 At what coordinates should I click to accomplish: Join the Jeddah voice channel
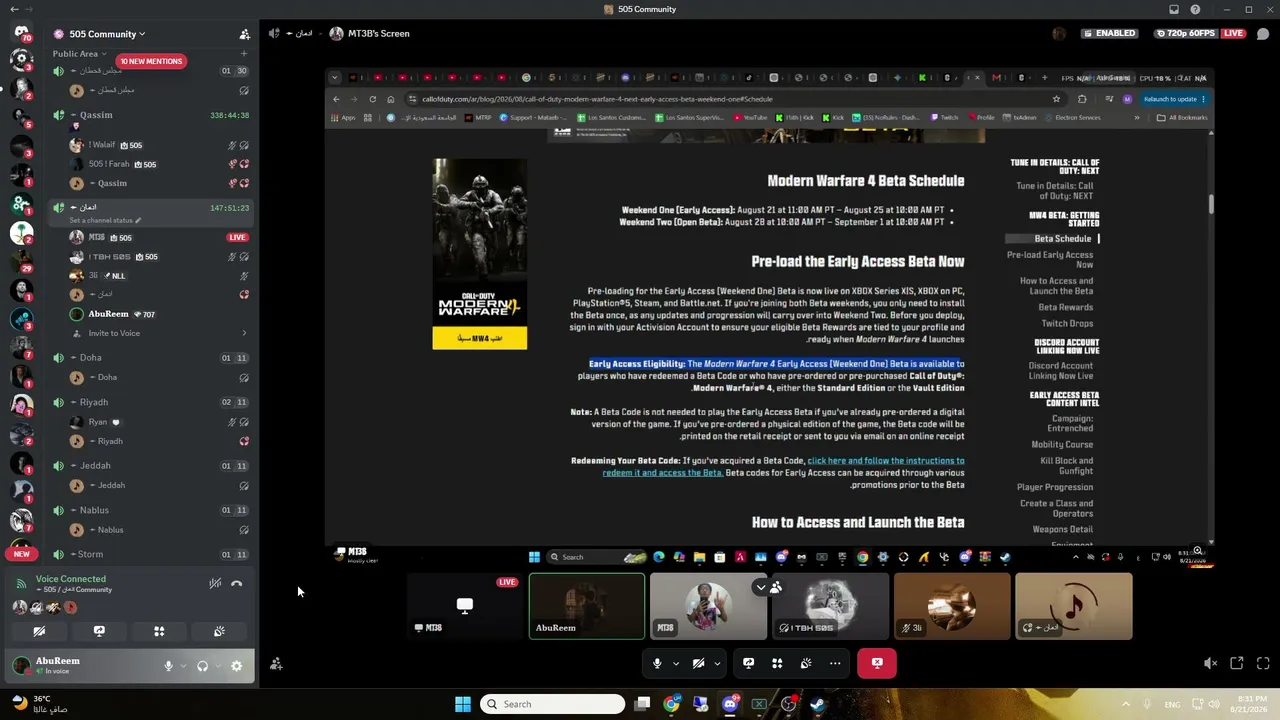tap(152, 465)
